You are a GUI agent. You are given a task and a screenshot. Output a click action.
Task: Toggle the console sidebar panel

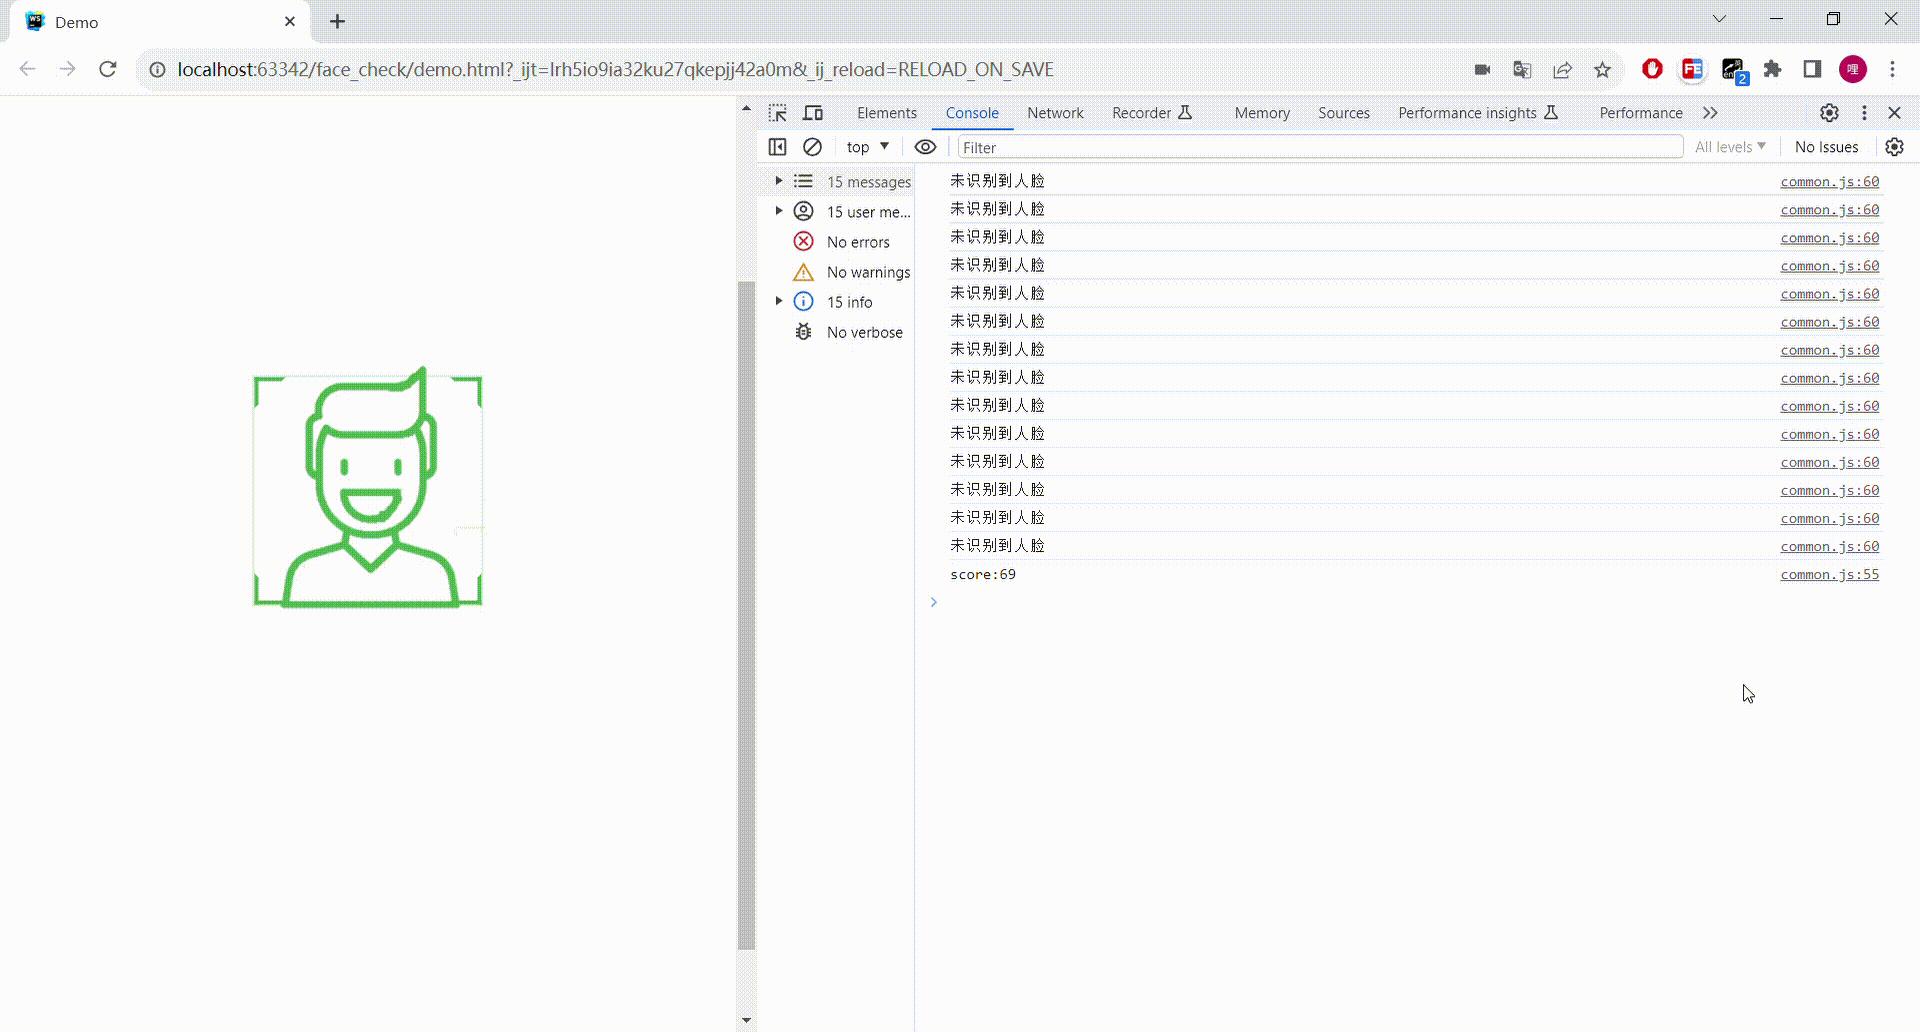coord(777,147)
